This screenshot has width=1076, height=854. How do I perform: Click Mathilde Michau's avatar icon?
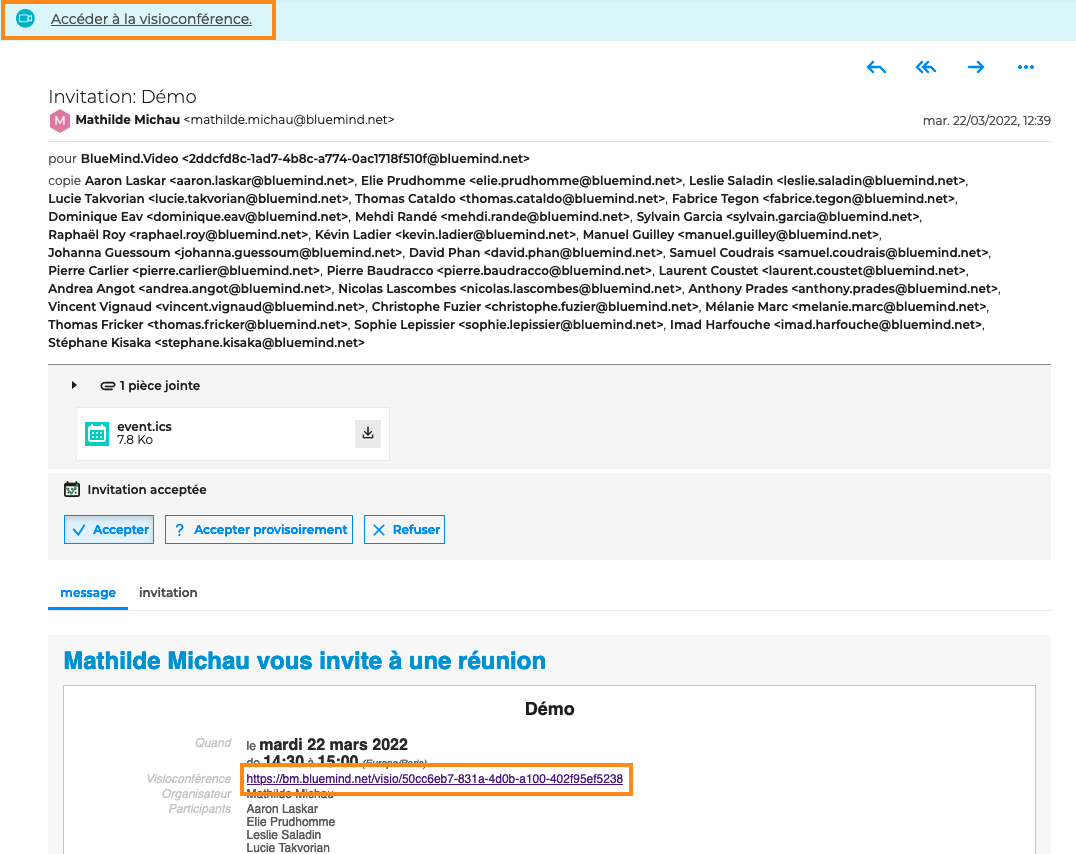[60, 121]
